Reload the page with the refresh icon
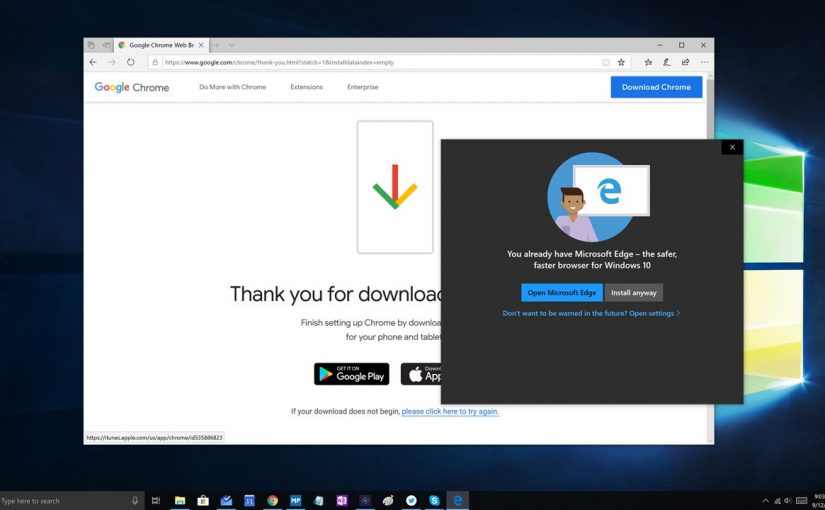Image resolution: width=825 pixels, height=510 pixels. click(130, 62)
